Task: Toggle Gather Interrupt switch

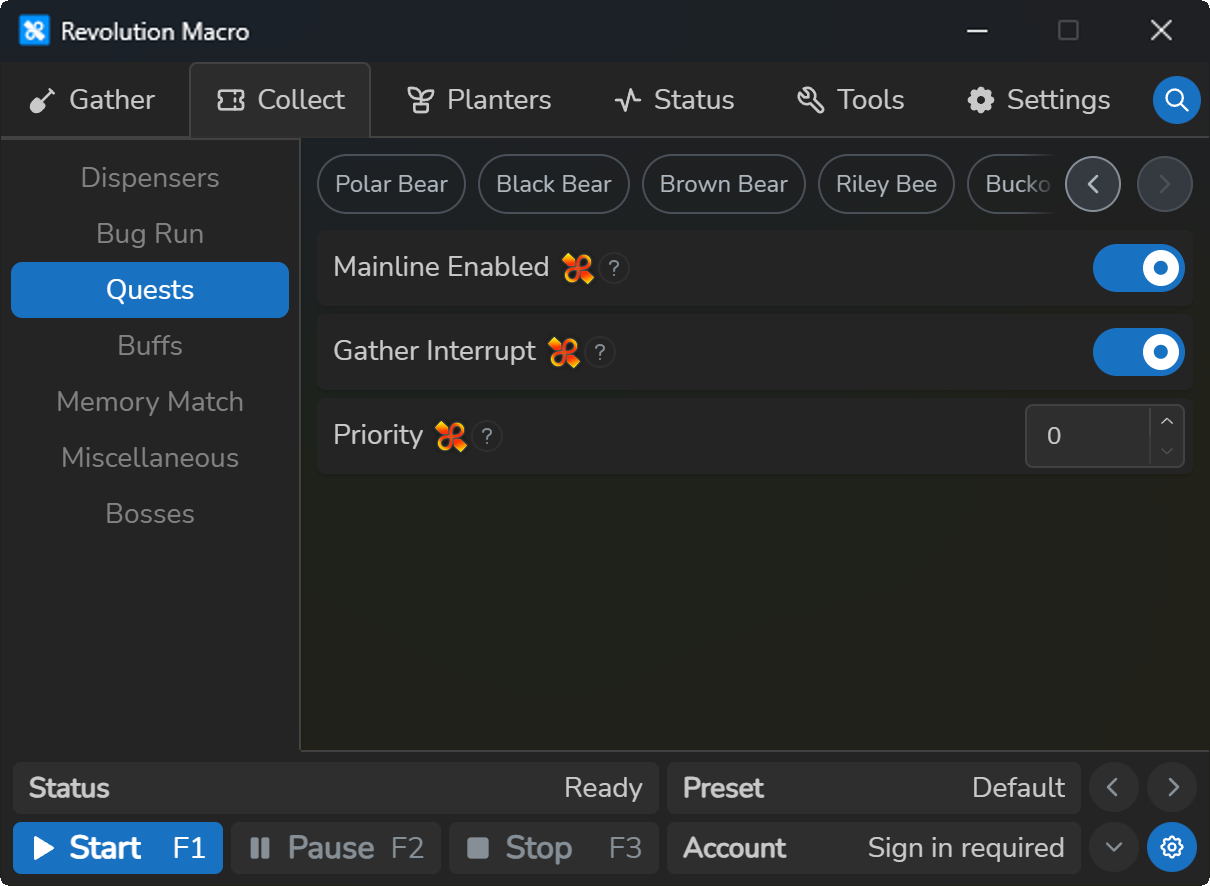Action: click(1139, 352)
